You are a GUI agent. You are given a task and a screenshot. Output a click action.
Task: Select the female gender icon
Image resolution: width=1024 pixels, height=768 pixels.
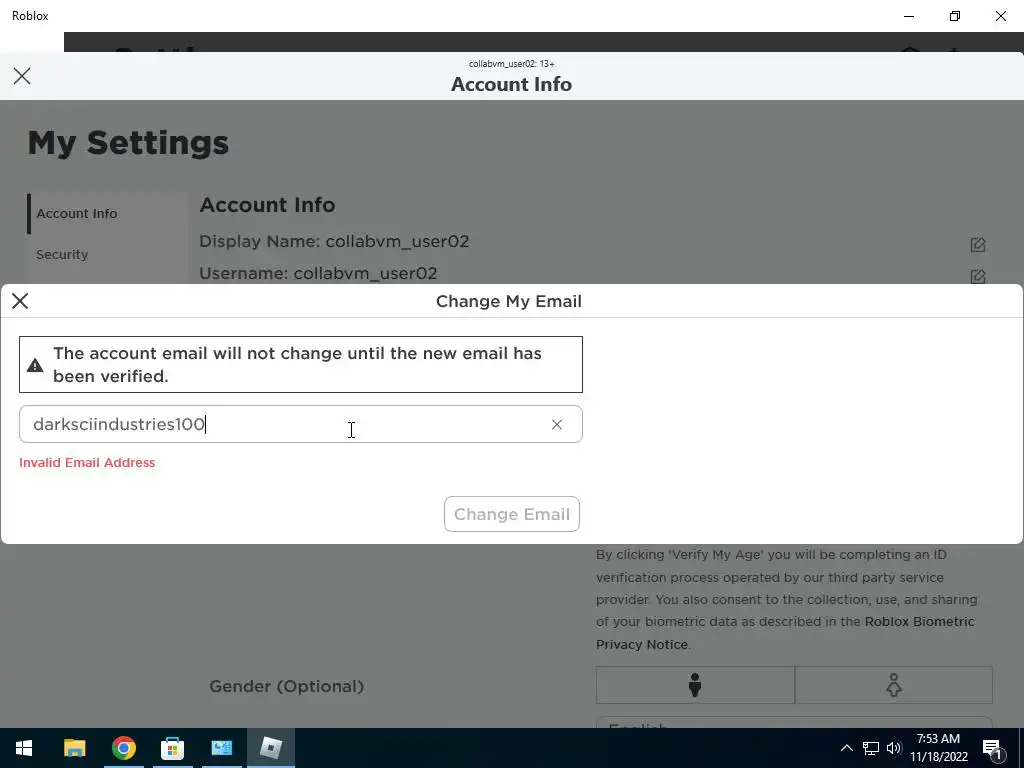click(893, 685)
